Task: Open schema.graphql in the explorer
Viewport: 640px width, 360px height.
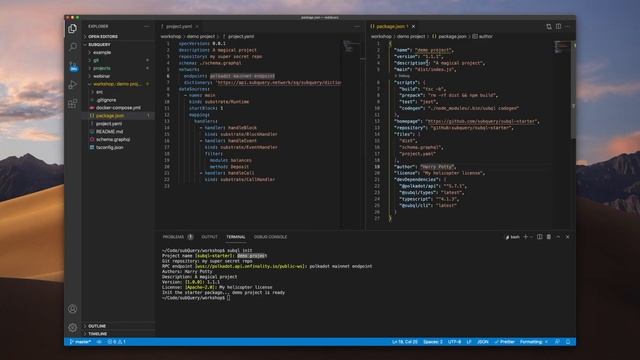Action: [x=113, y=140]
